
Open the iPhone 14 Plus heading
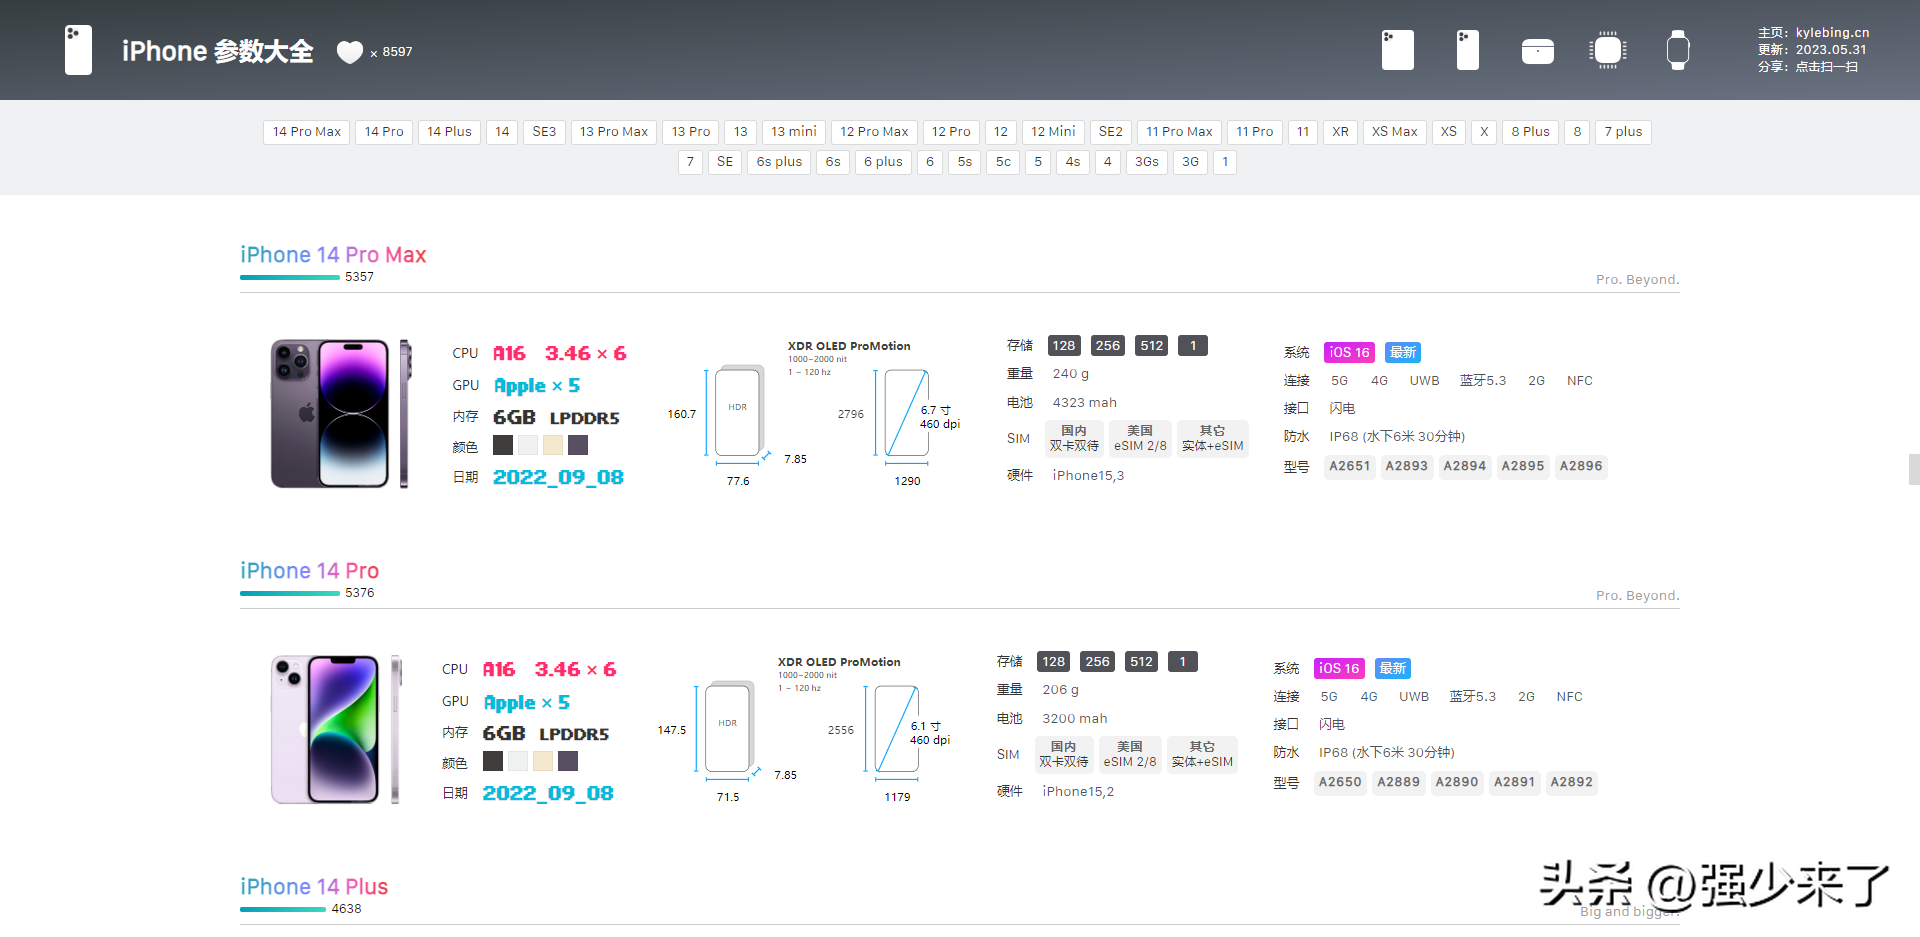coord(314,887)
